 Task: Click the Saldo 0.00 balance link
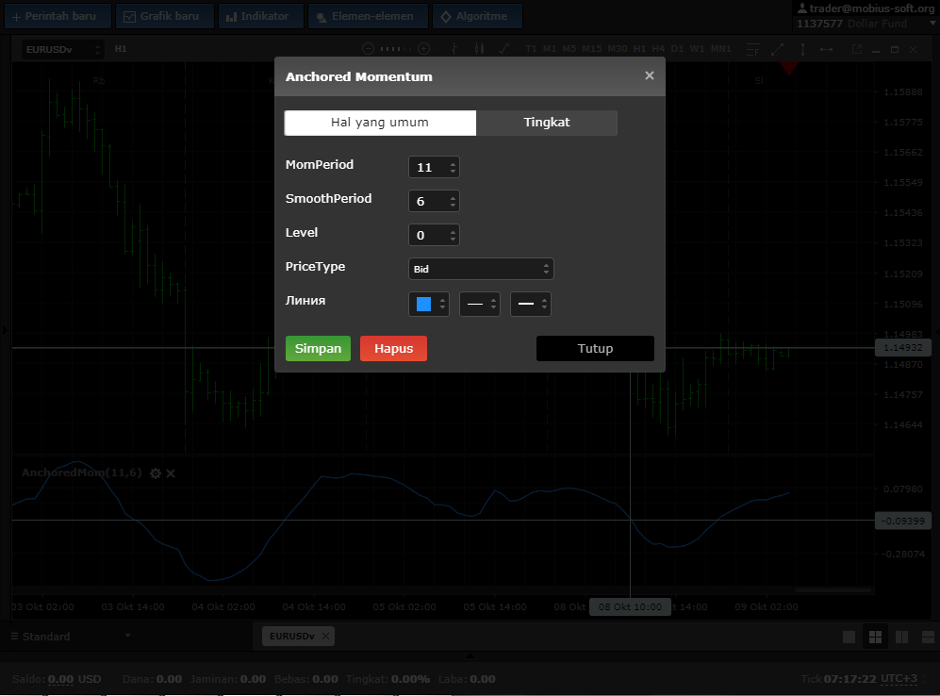point(61,679)
